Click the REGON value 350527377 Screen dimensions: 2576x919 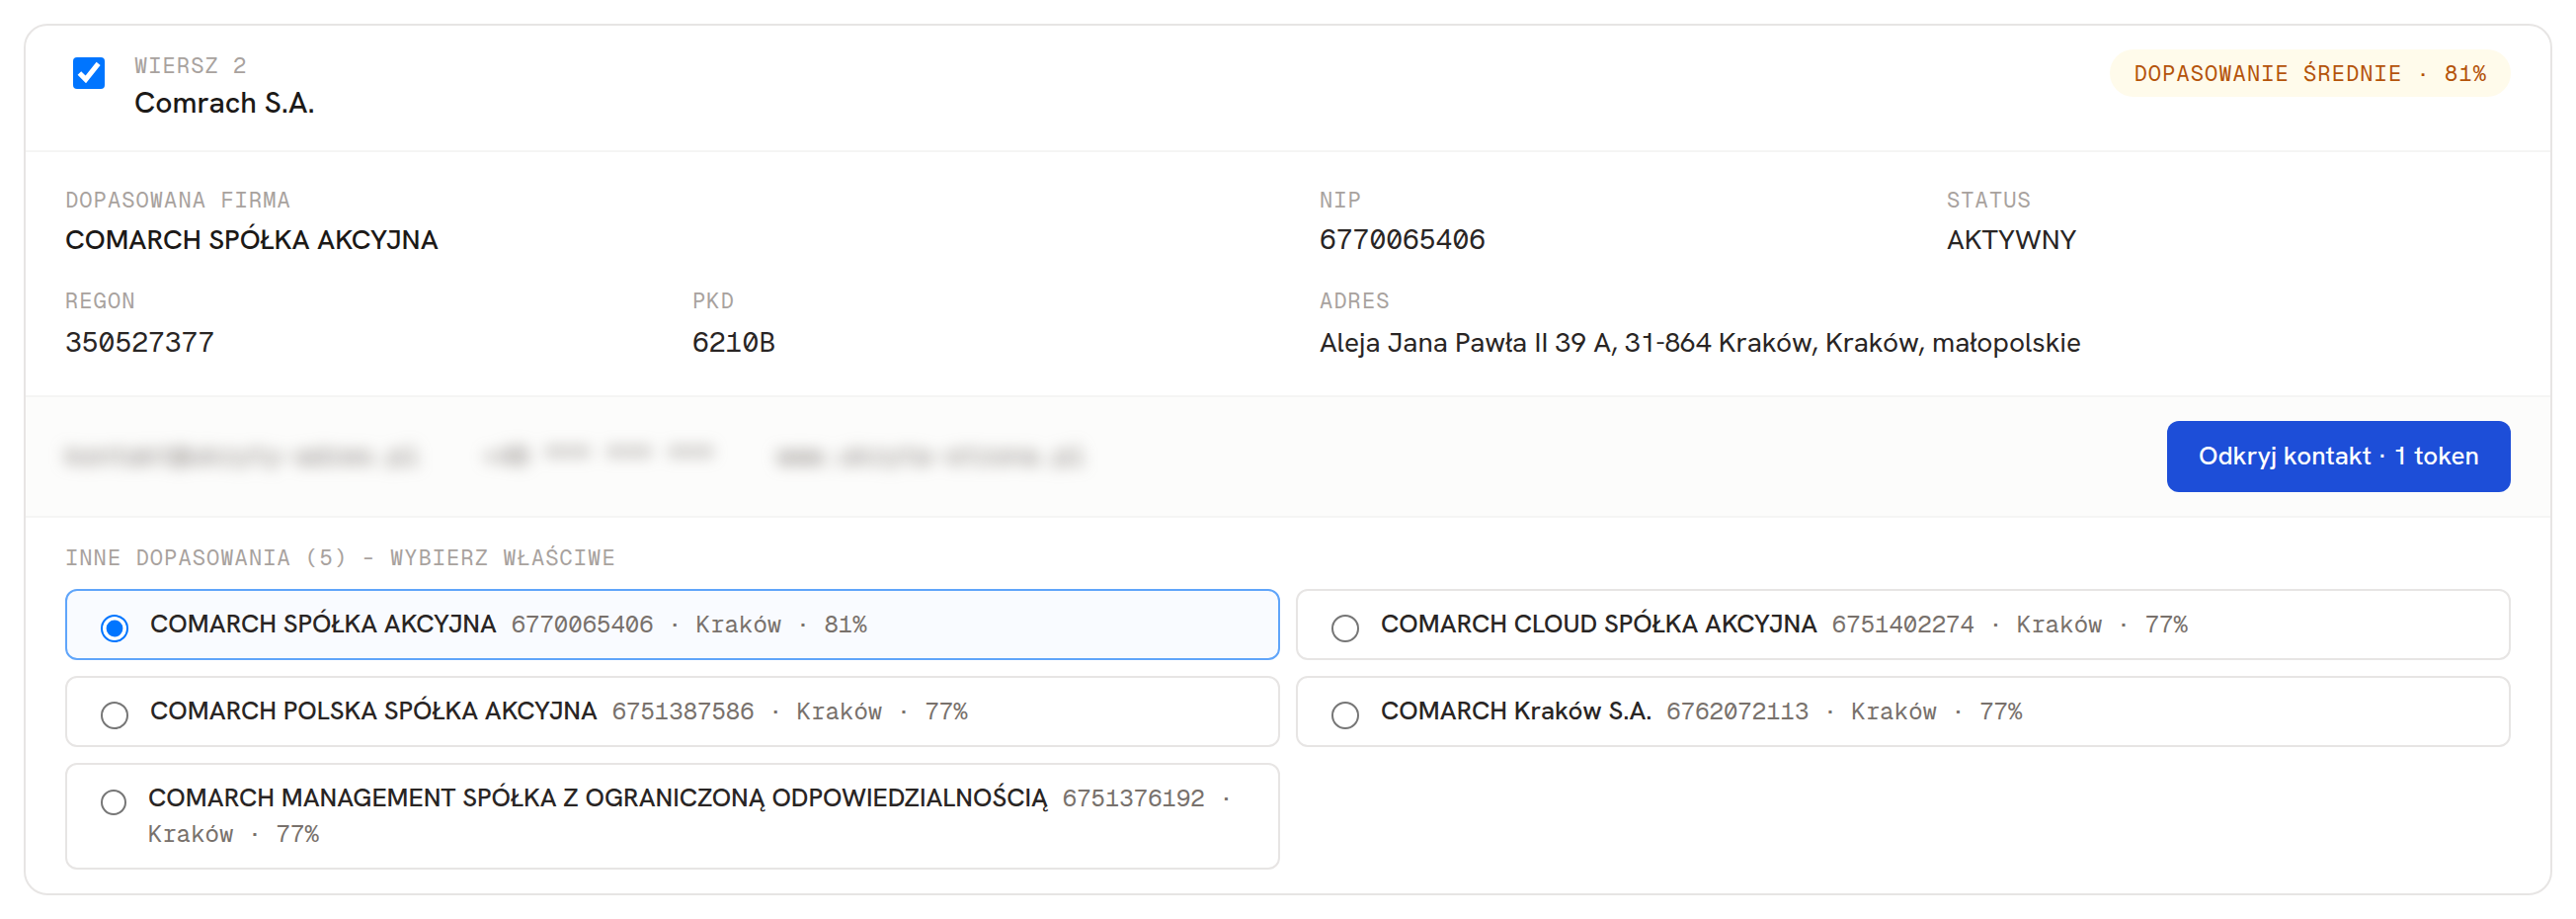139,342
